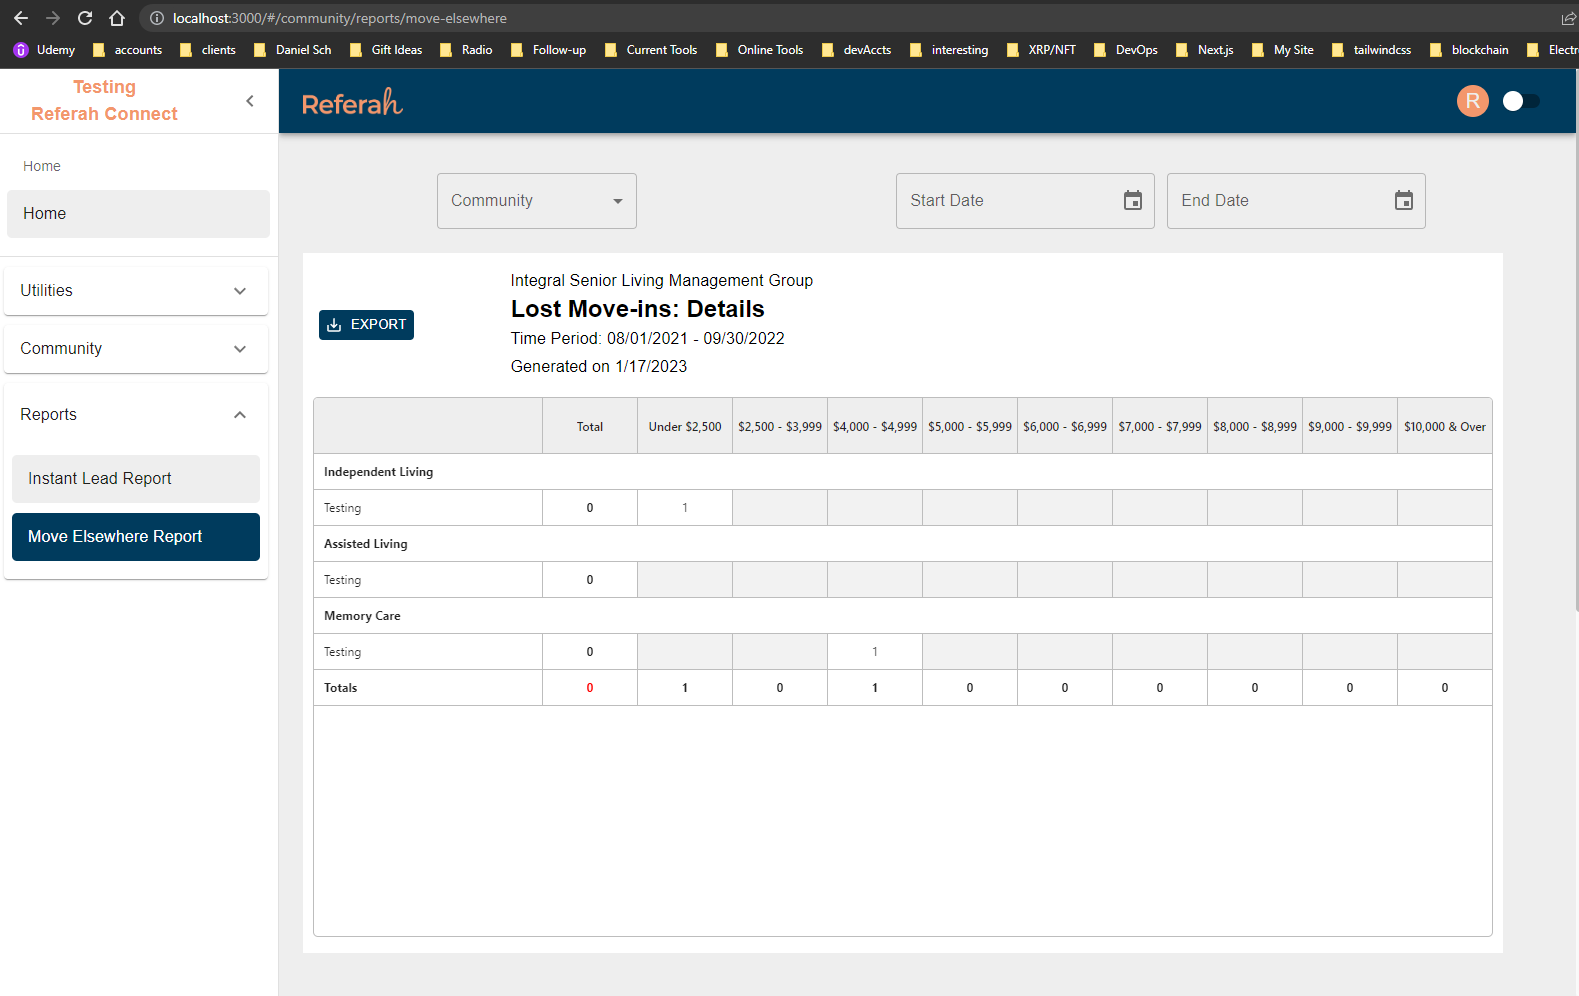This screenshot has width=1579, height=996.
Task: Open the Current Tools bookmark folder
Action: point(651,50)
